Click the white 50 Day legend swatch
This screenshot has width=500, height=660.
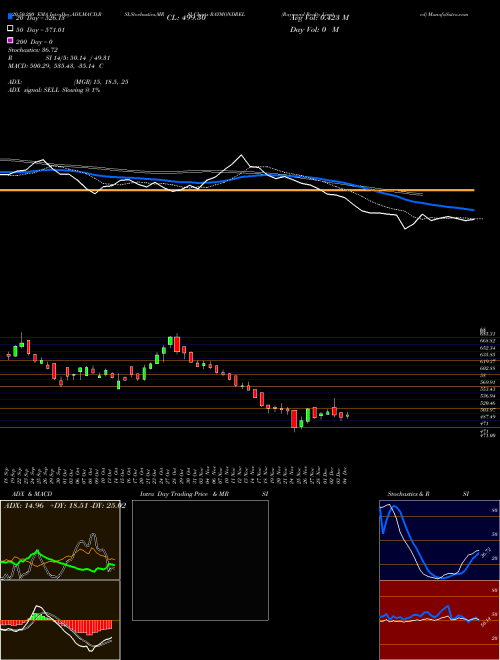click(x=10, y=29)
